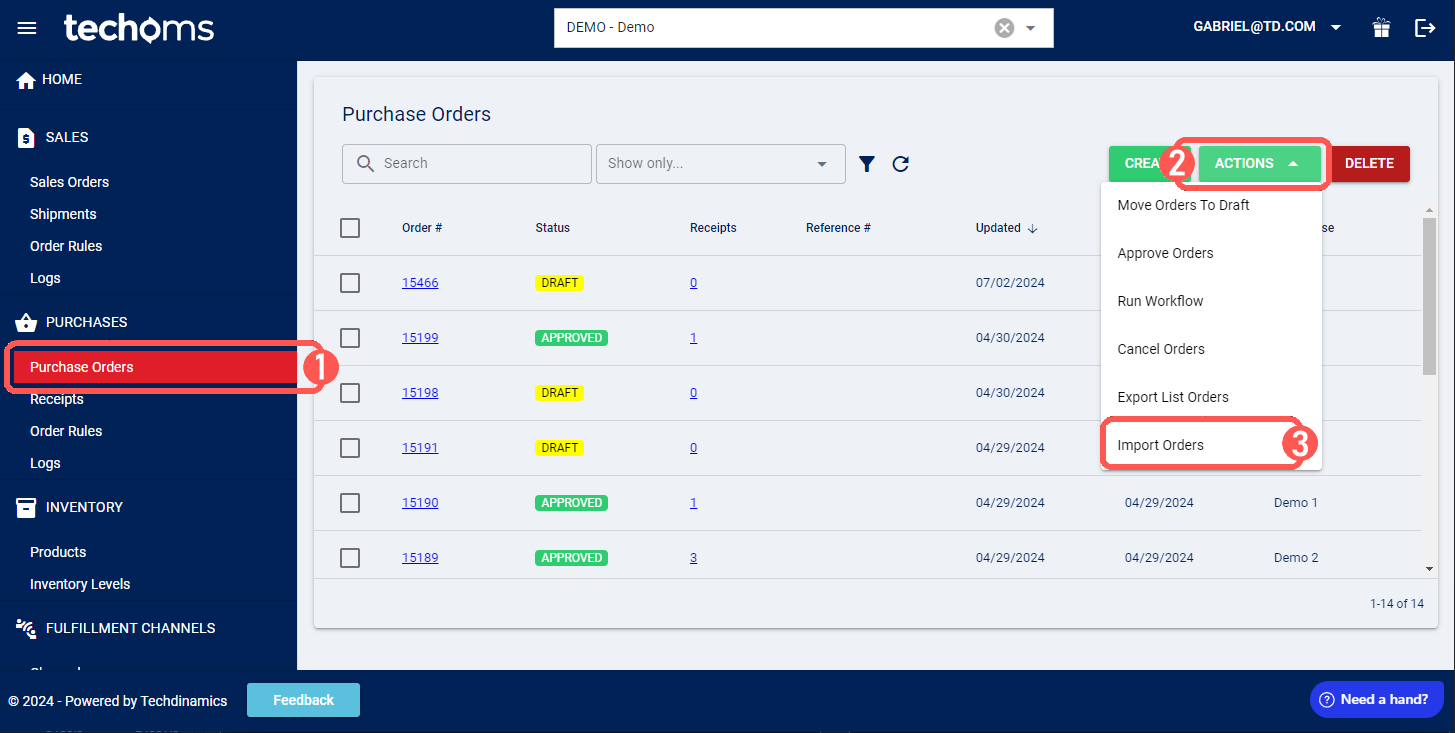Click the Techoms logo
1455x733 pixels.
[139, 28]
